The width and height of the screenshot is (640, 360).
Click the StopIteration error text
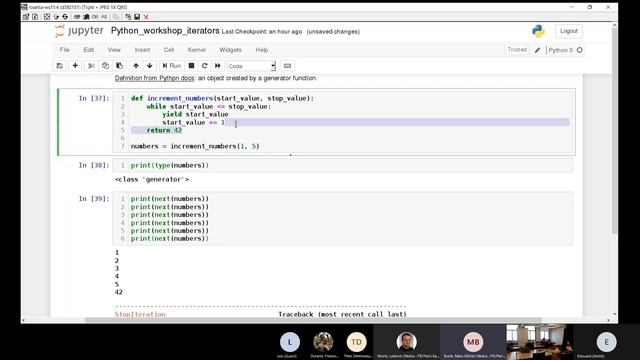pos(140,314)
